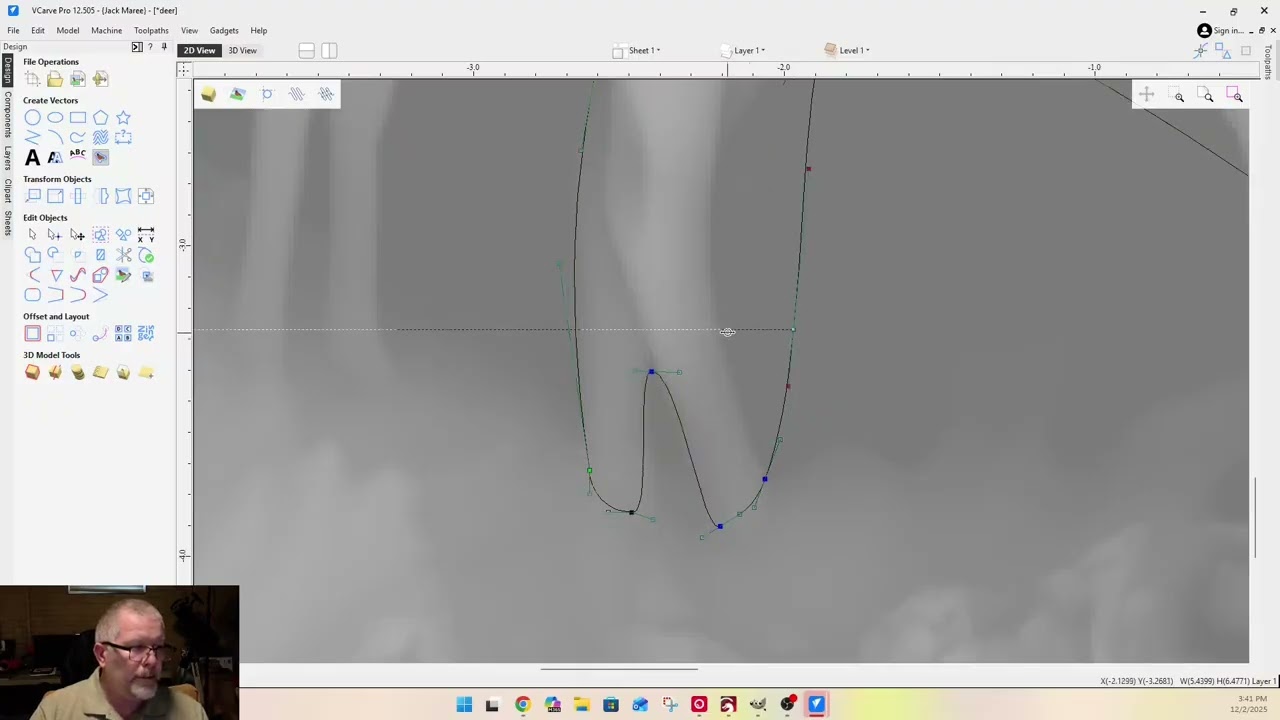Select the Draw Rectangle tool
The image size is (1280, 720).
click(x=78, y=118)
